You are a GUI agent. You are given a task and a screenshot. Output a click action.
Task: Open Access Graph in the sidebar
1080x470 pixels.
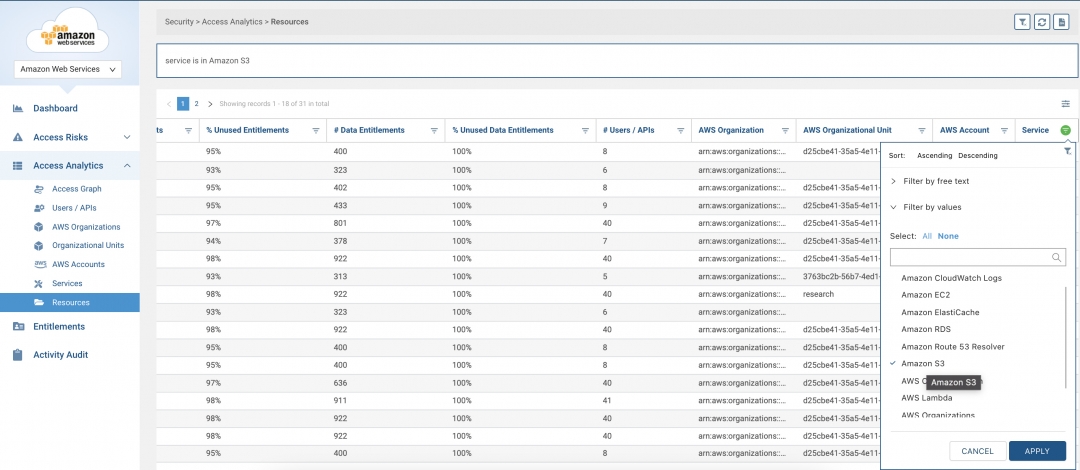pos(76,189)
